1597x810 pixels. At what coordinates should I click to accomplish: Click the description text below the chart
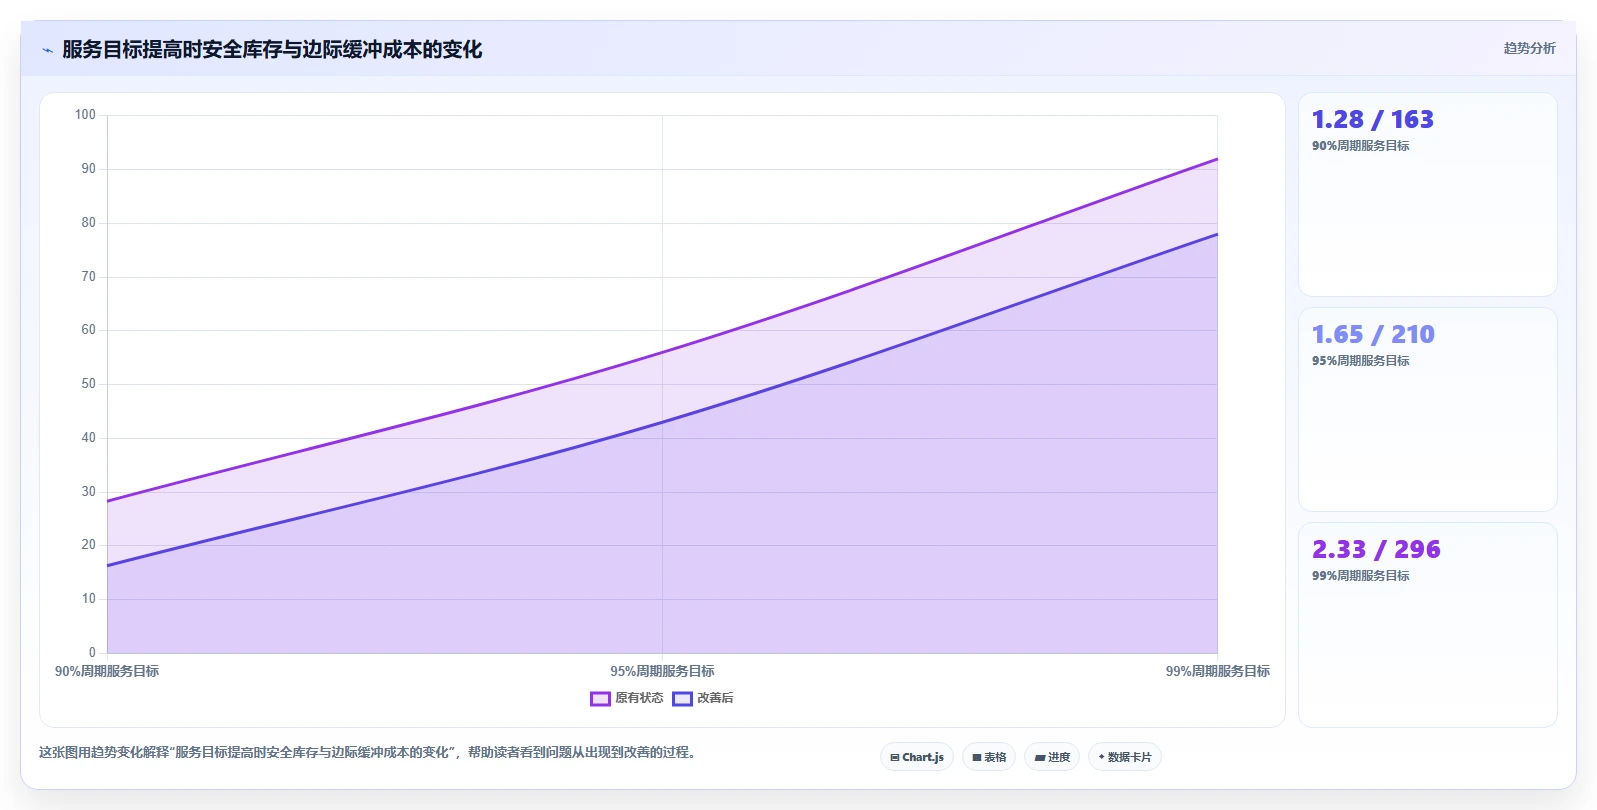click(x=367, y=752)
